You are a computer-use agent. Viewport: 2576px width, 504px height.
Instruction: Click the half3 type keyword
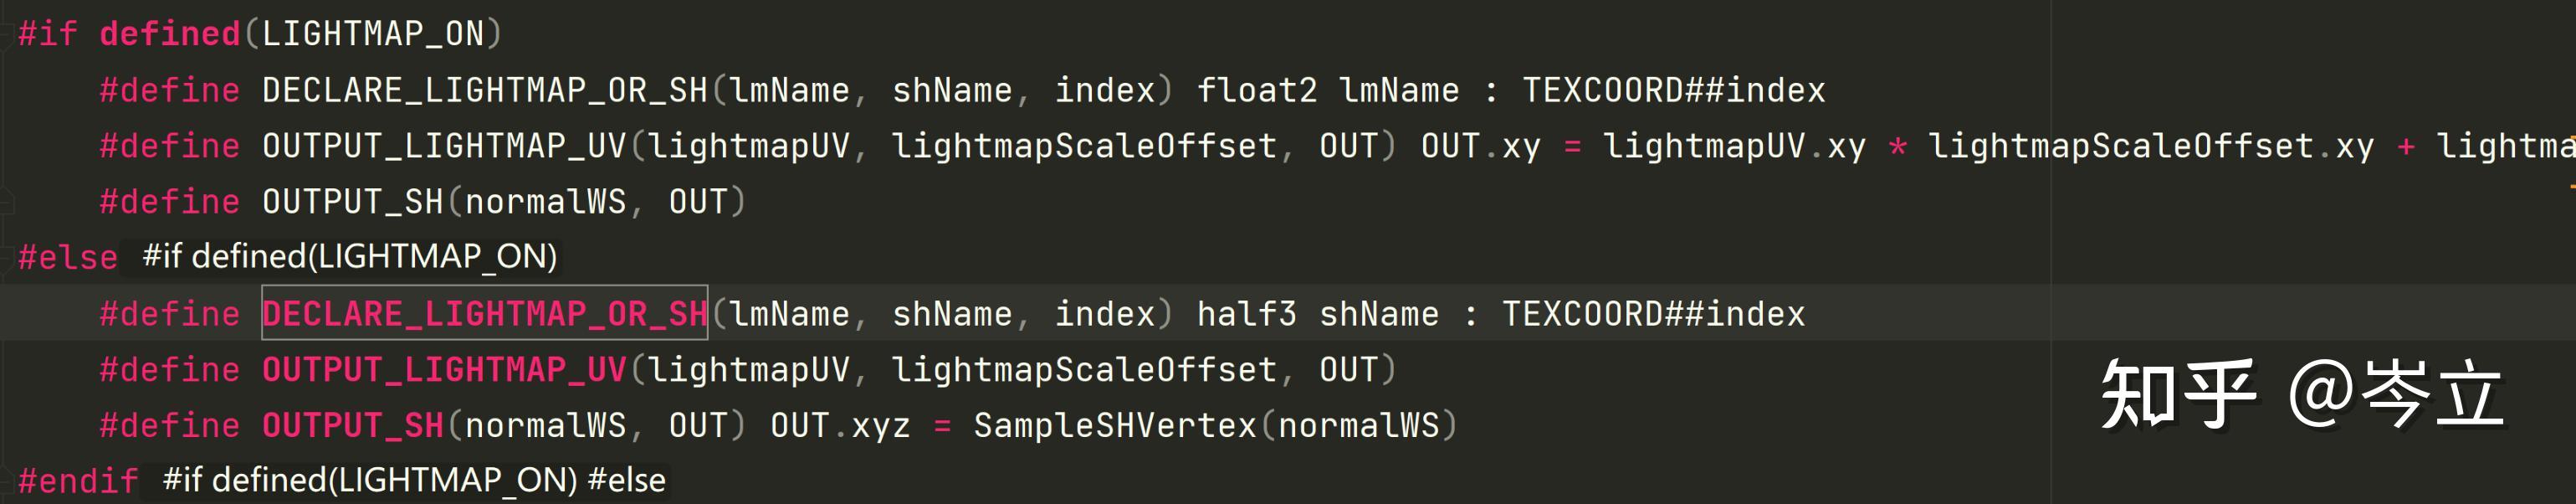click(x=1246, y=314)
